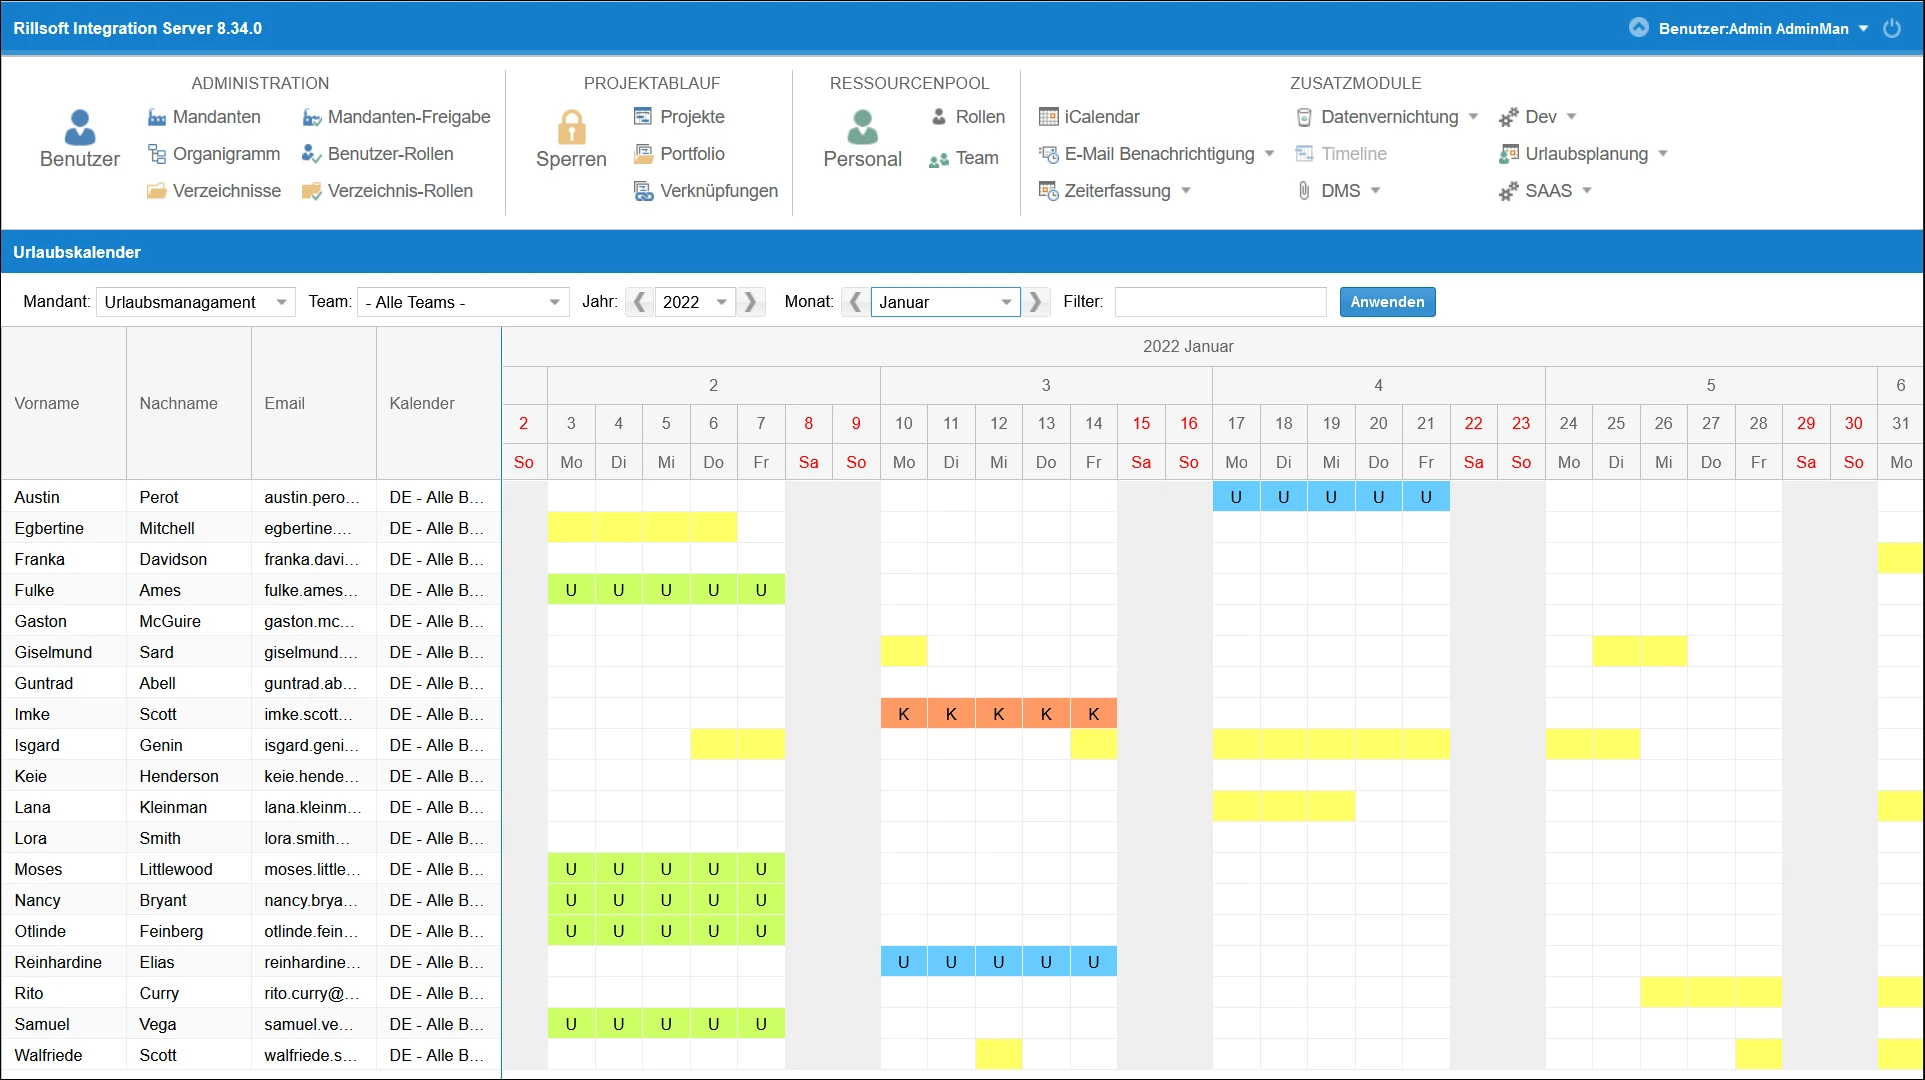The image size is (1925, 1080).
Task: Go to the next month arrow
Action: click(1035, 302)
